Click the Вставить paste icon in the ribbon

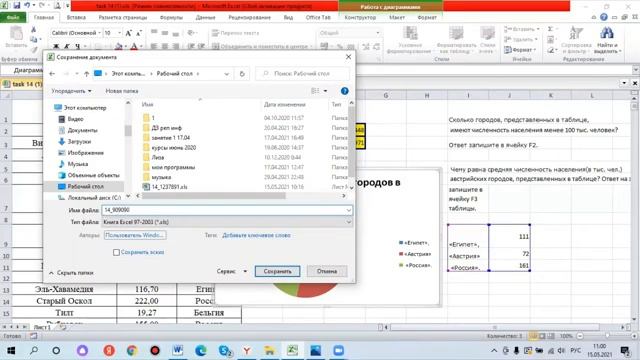point(16,38)
